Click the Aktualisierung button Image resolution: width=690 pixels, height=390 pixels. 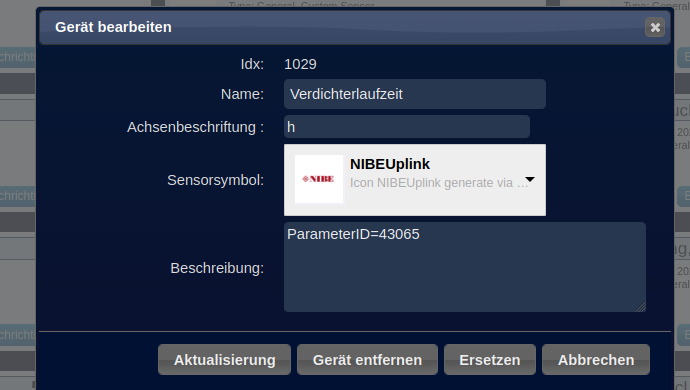click(x=224, y=360)
